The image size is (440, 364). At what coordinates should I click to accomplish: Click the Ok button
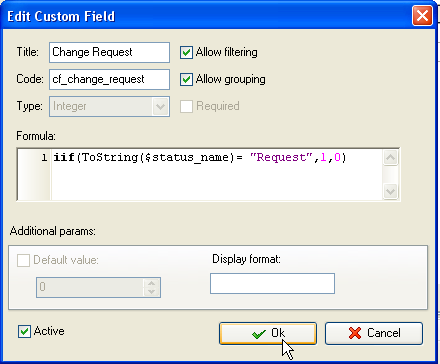pyautogui.click(x=268, y=333)
